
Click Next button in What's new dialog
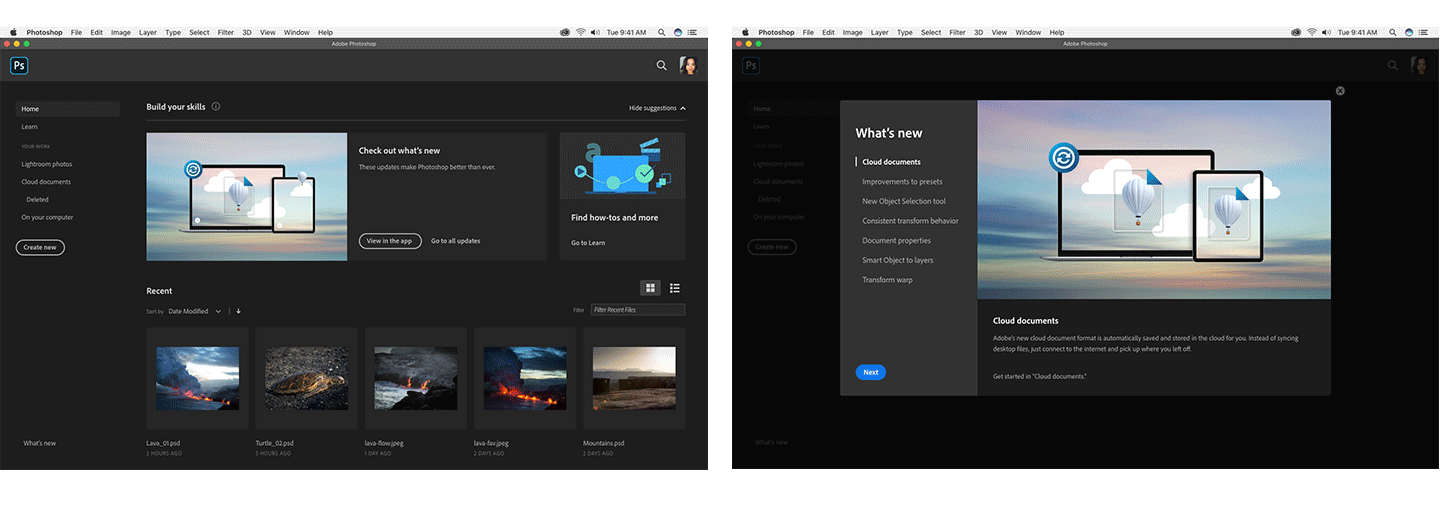(871, 372)
